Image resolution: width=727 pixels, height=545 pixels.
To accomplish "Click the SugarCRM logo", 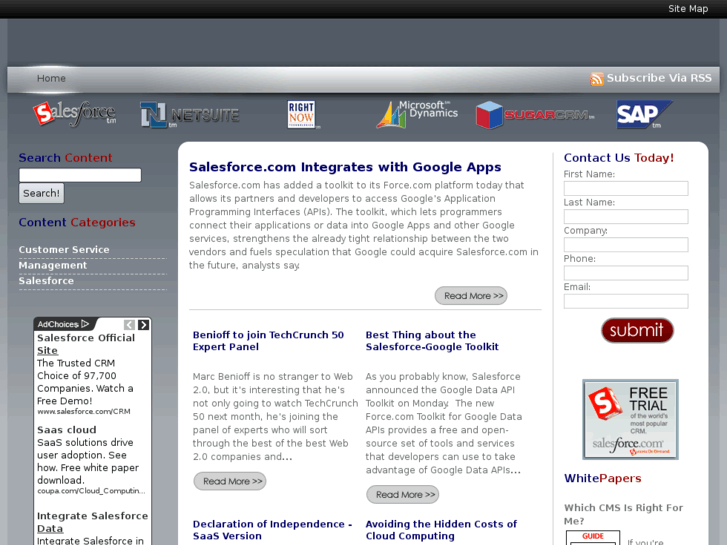I will [x=535, y=115].
